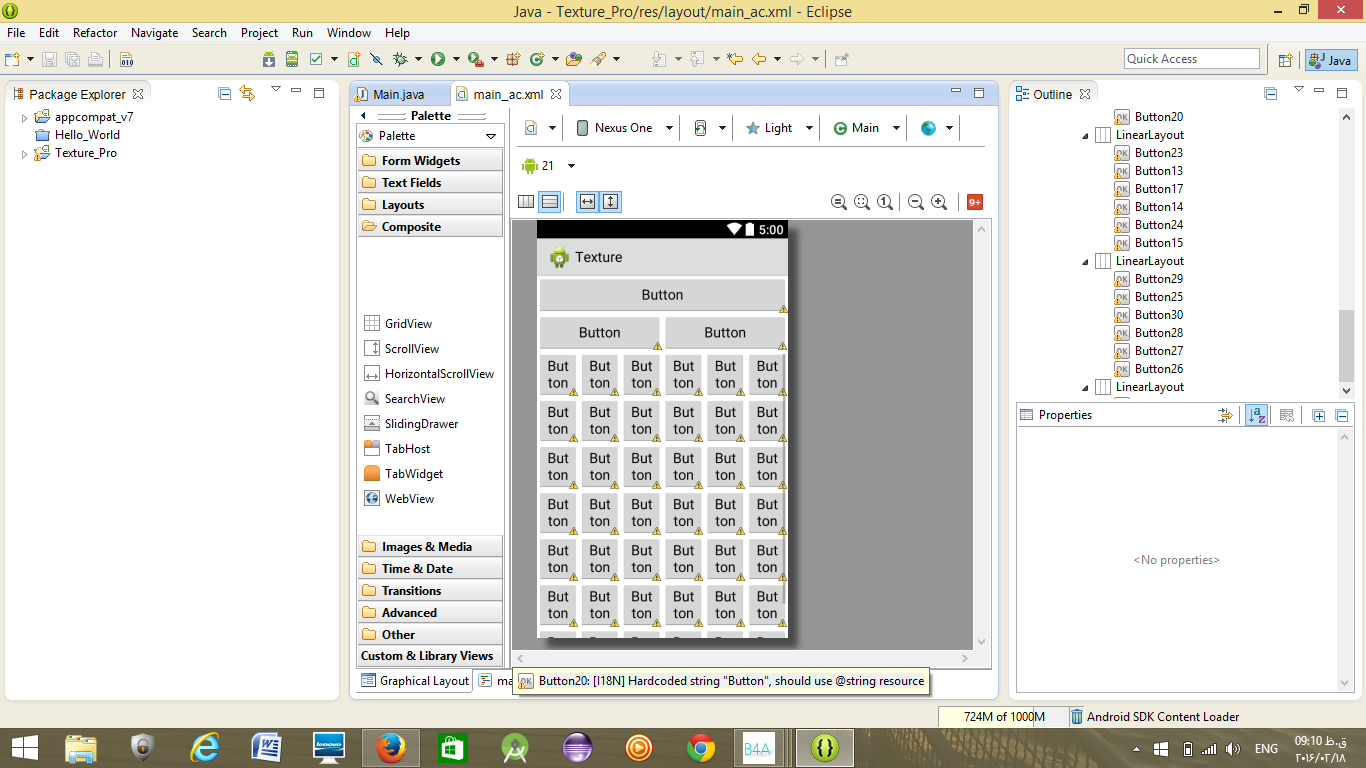Open the Refactor menu
This screenshot has width=1366, height=768.
click(x=95, y=33)
